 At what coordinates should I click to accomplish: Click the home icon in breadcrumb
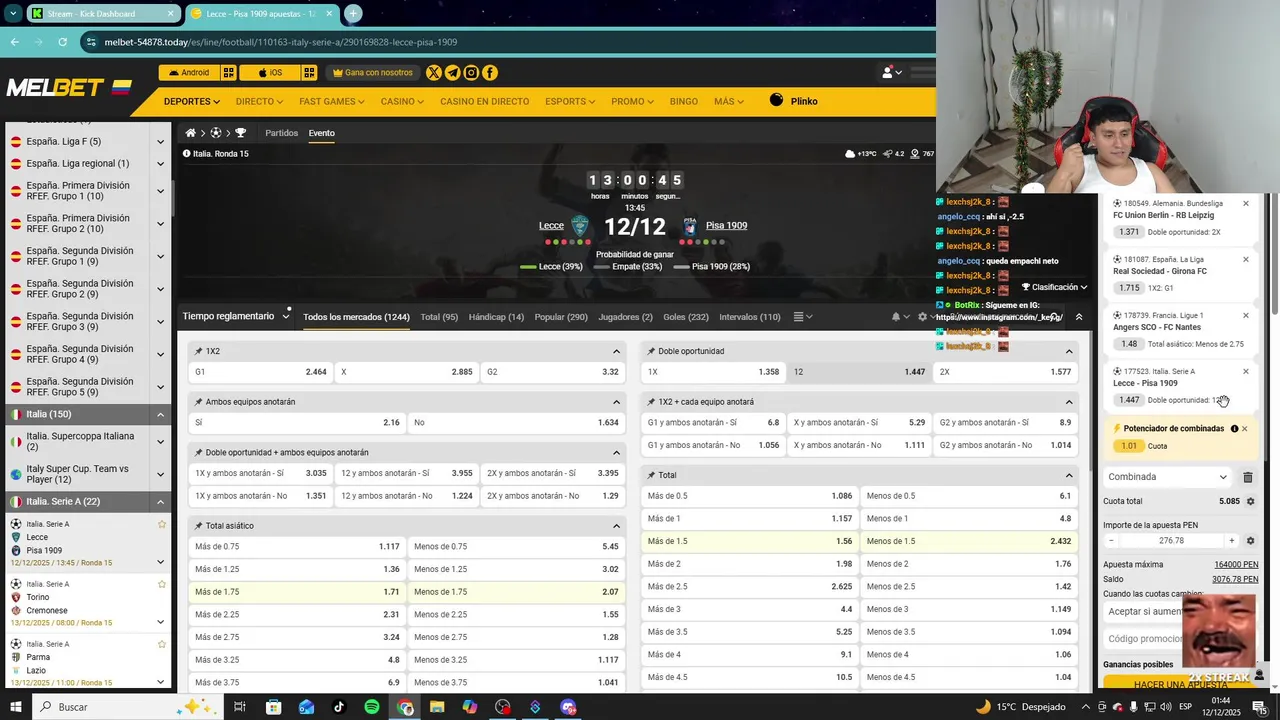pyautogui.click(x=190, y=133)
